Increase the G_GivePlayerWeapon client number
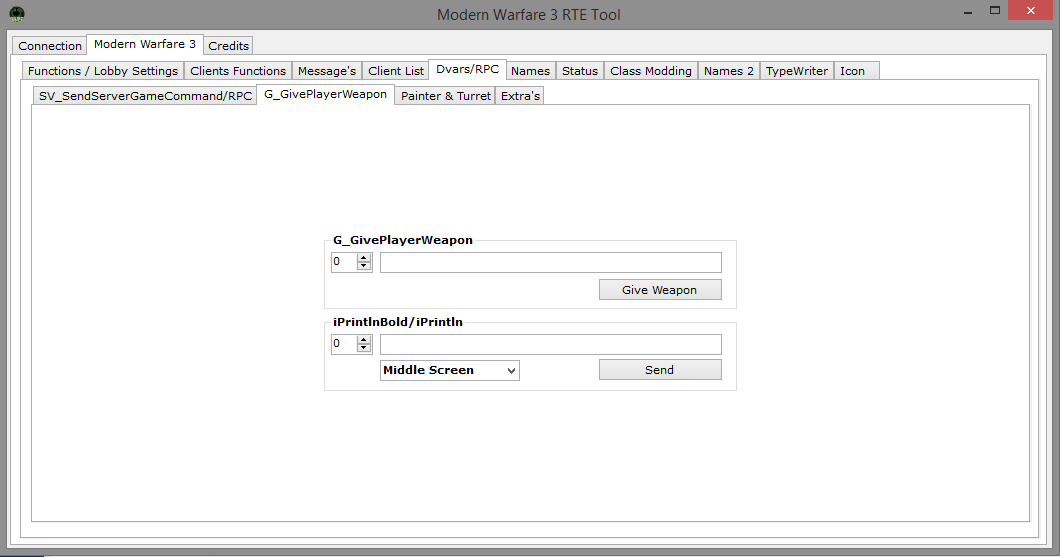This screenshot has height=557, width=1060. coord(364,258)
